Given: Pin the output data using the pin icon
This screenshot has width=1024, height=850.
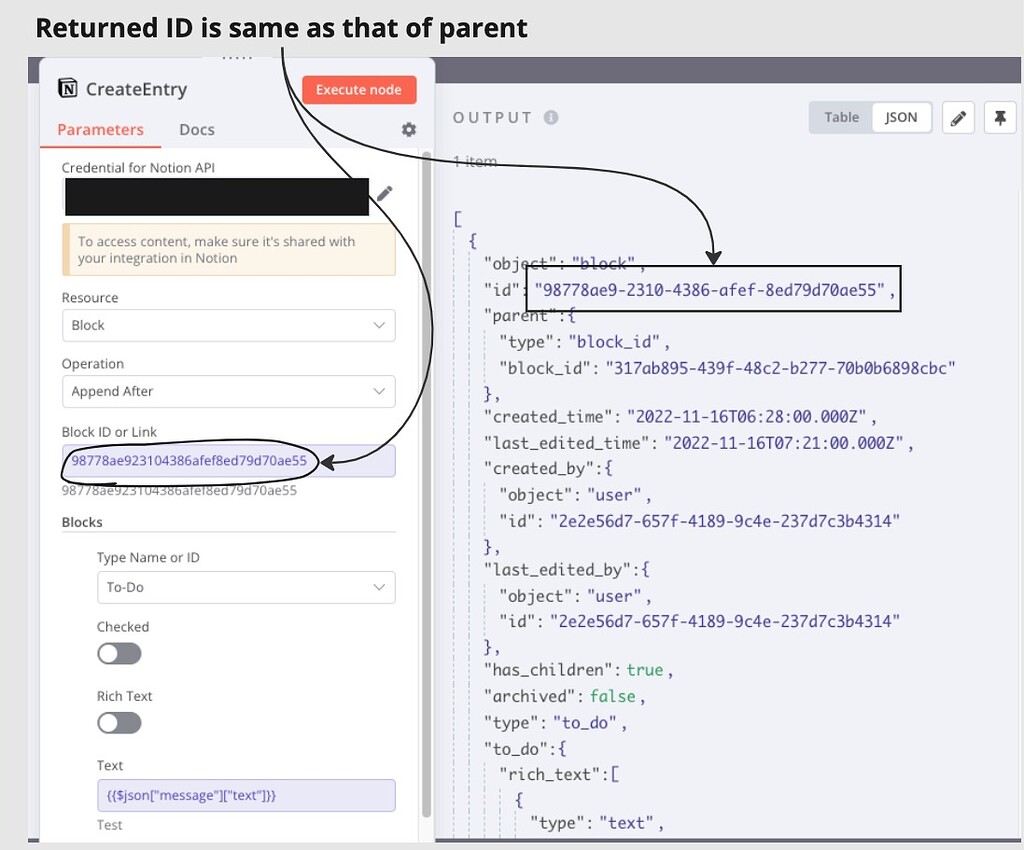Looking at the screenshot, I should pyautogui.click(x=1000, y=117).
